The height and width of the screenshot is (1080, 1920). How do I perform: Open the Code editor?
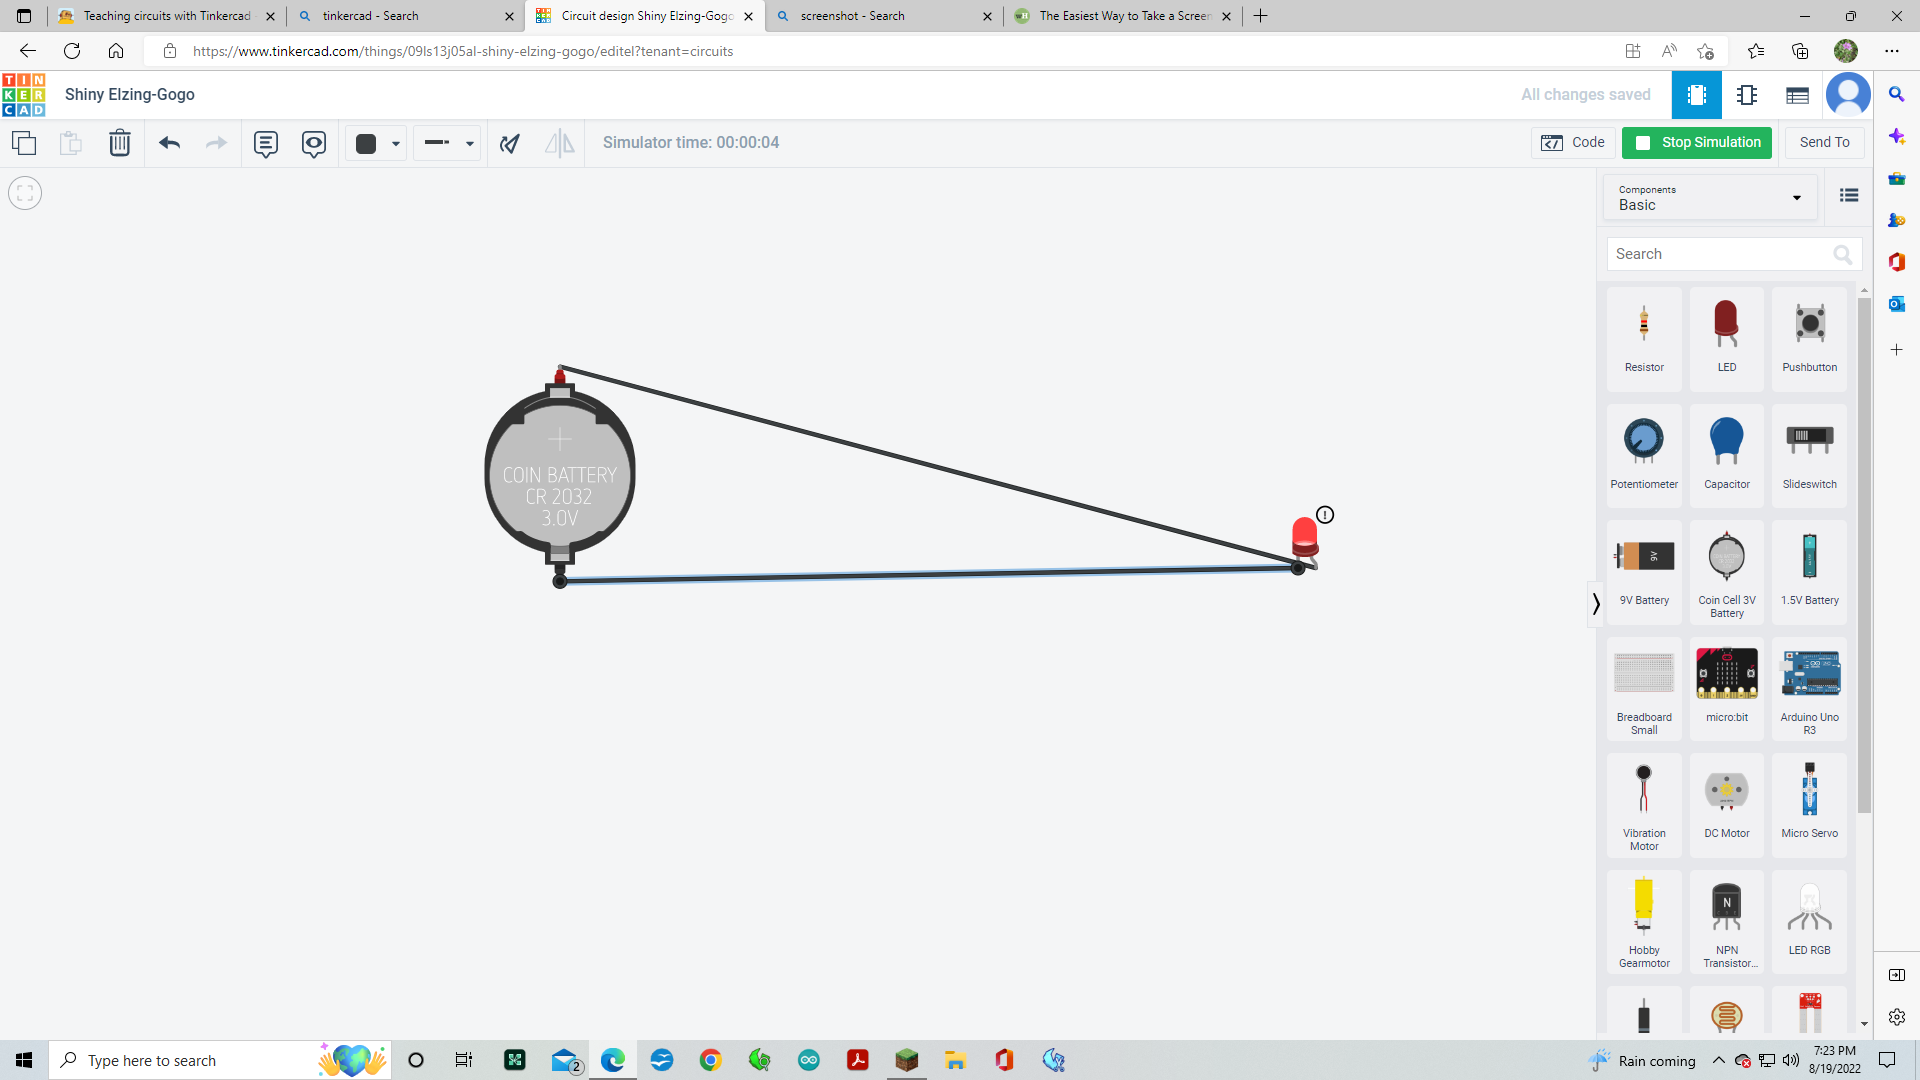point(1573,142)
